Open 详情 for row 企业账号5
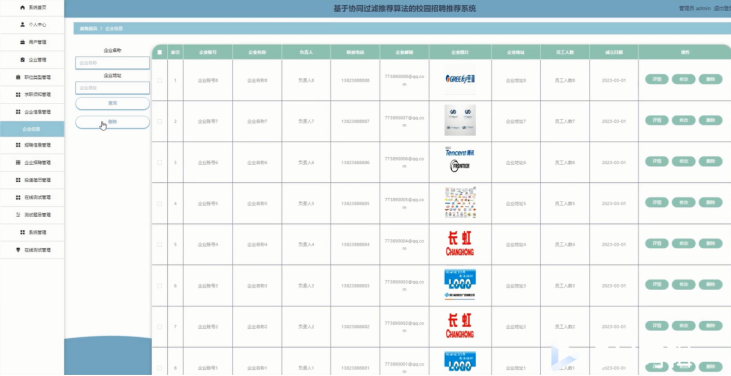This screenshot has width=731, height=376. click(x=657, y=203)
